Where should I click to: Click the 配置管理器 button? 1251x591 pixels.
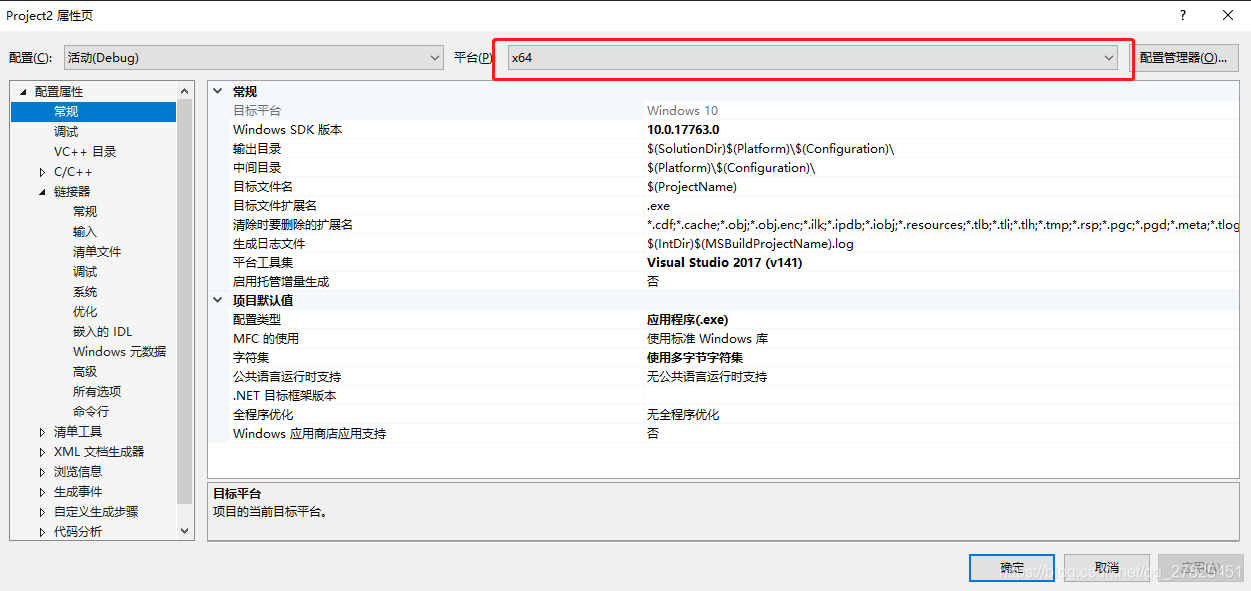[1186, 57]
